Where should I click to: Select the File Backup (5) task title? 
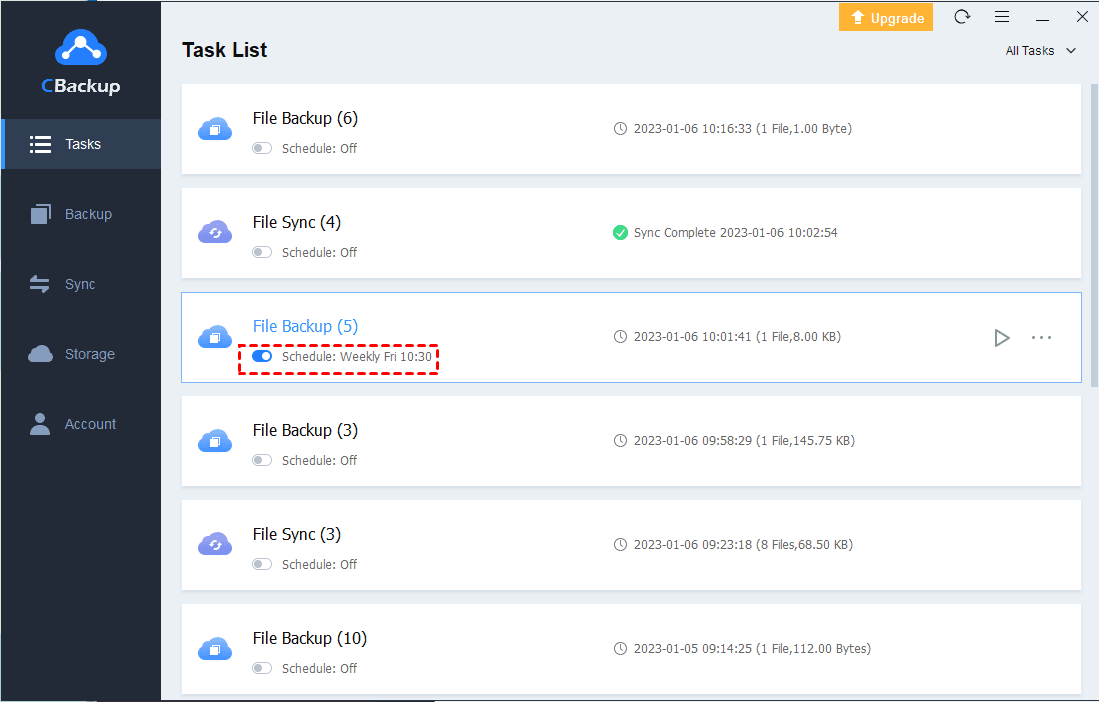[305, 326]
